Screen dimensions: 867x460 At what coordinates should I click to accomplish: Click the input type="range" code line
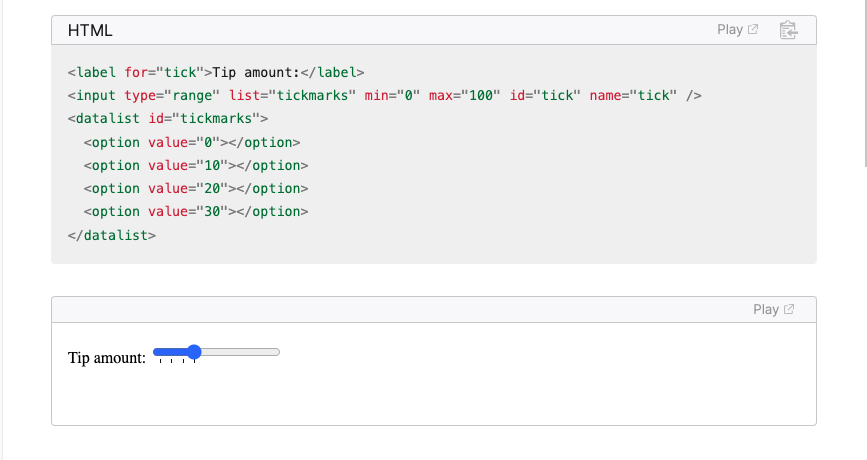(385, 96)
